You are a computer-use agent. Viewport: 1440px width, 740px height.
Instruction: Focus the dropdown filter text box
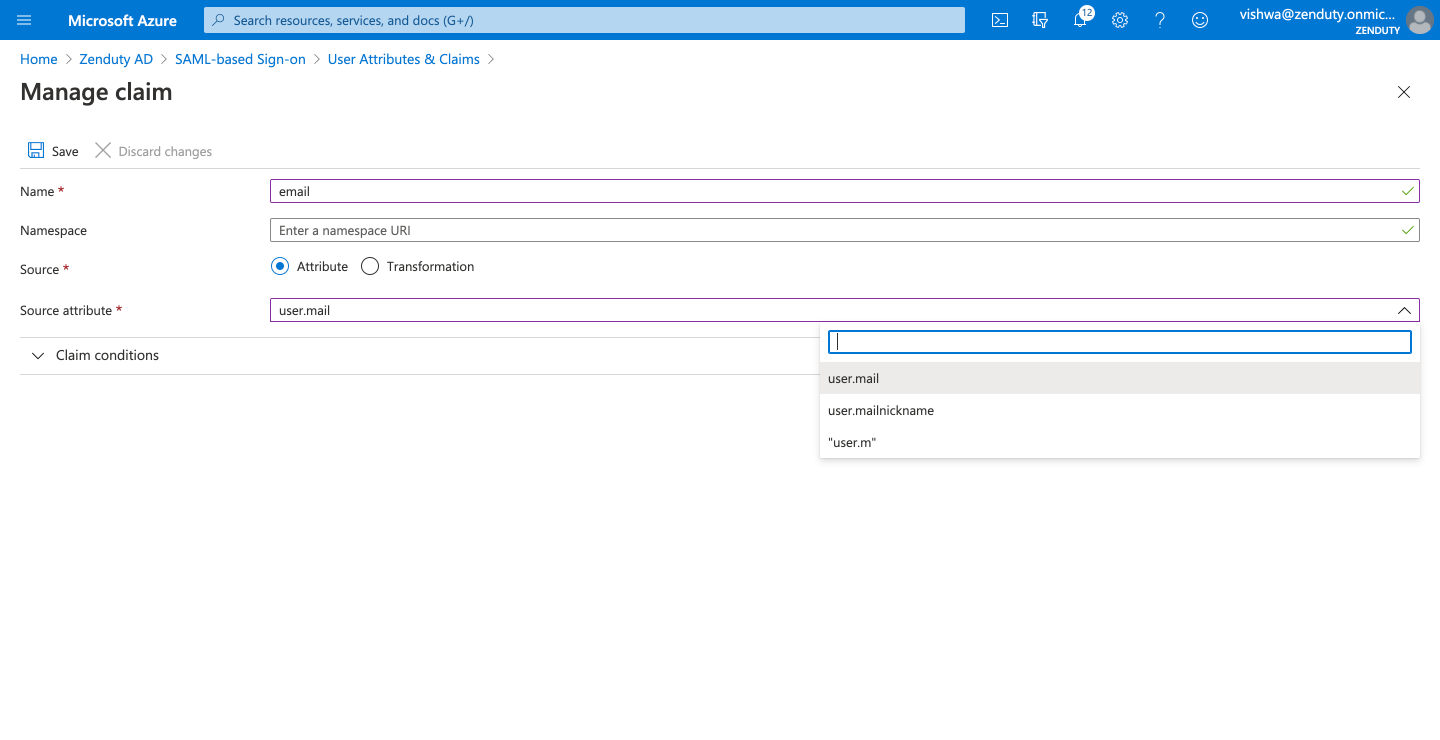click(1120, 342)
